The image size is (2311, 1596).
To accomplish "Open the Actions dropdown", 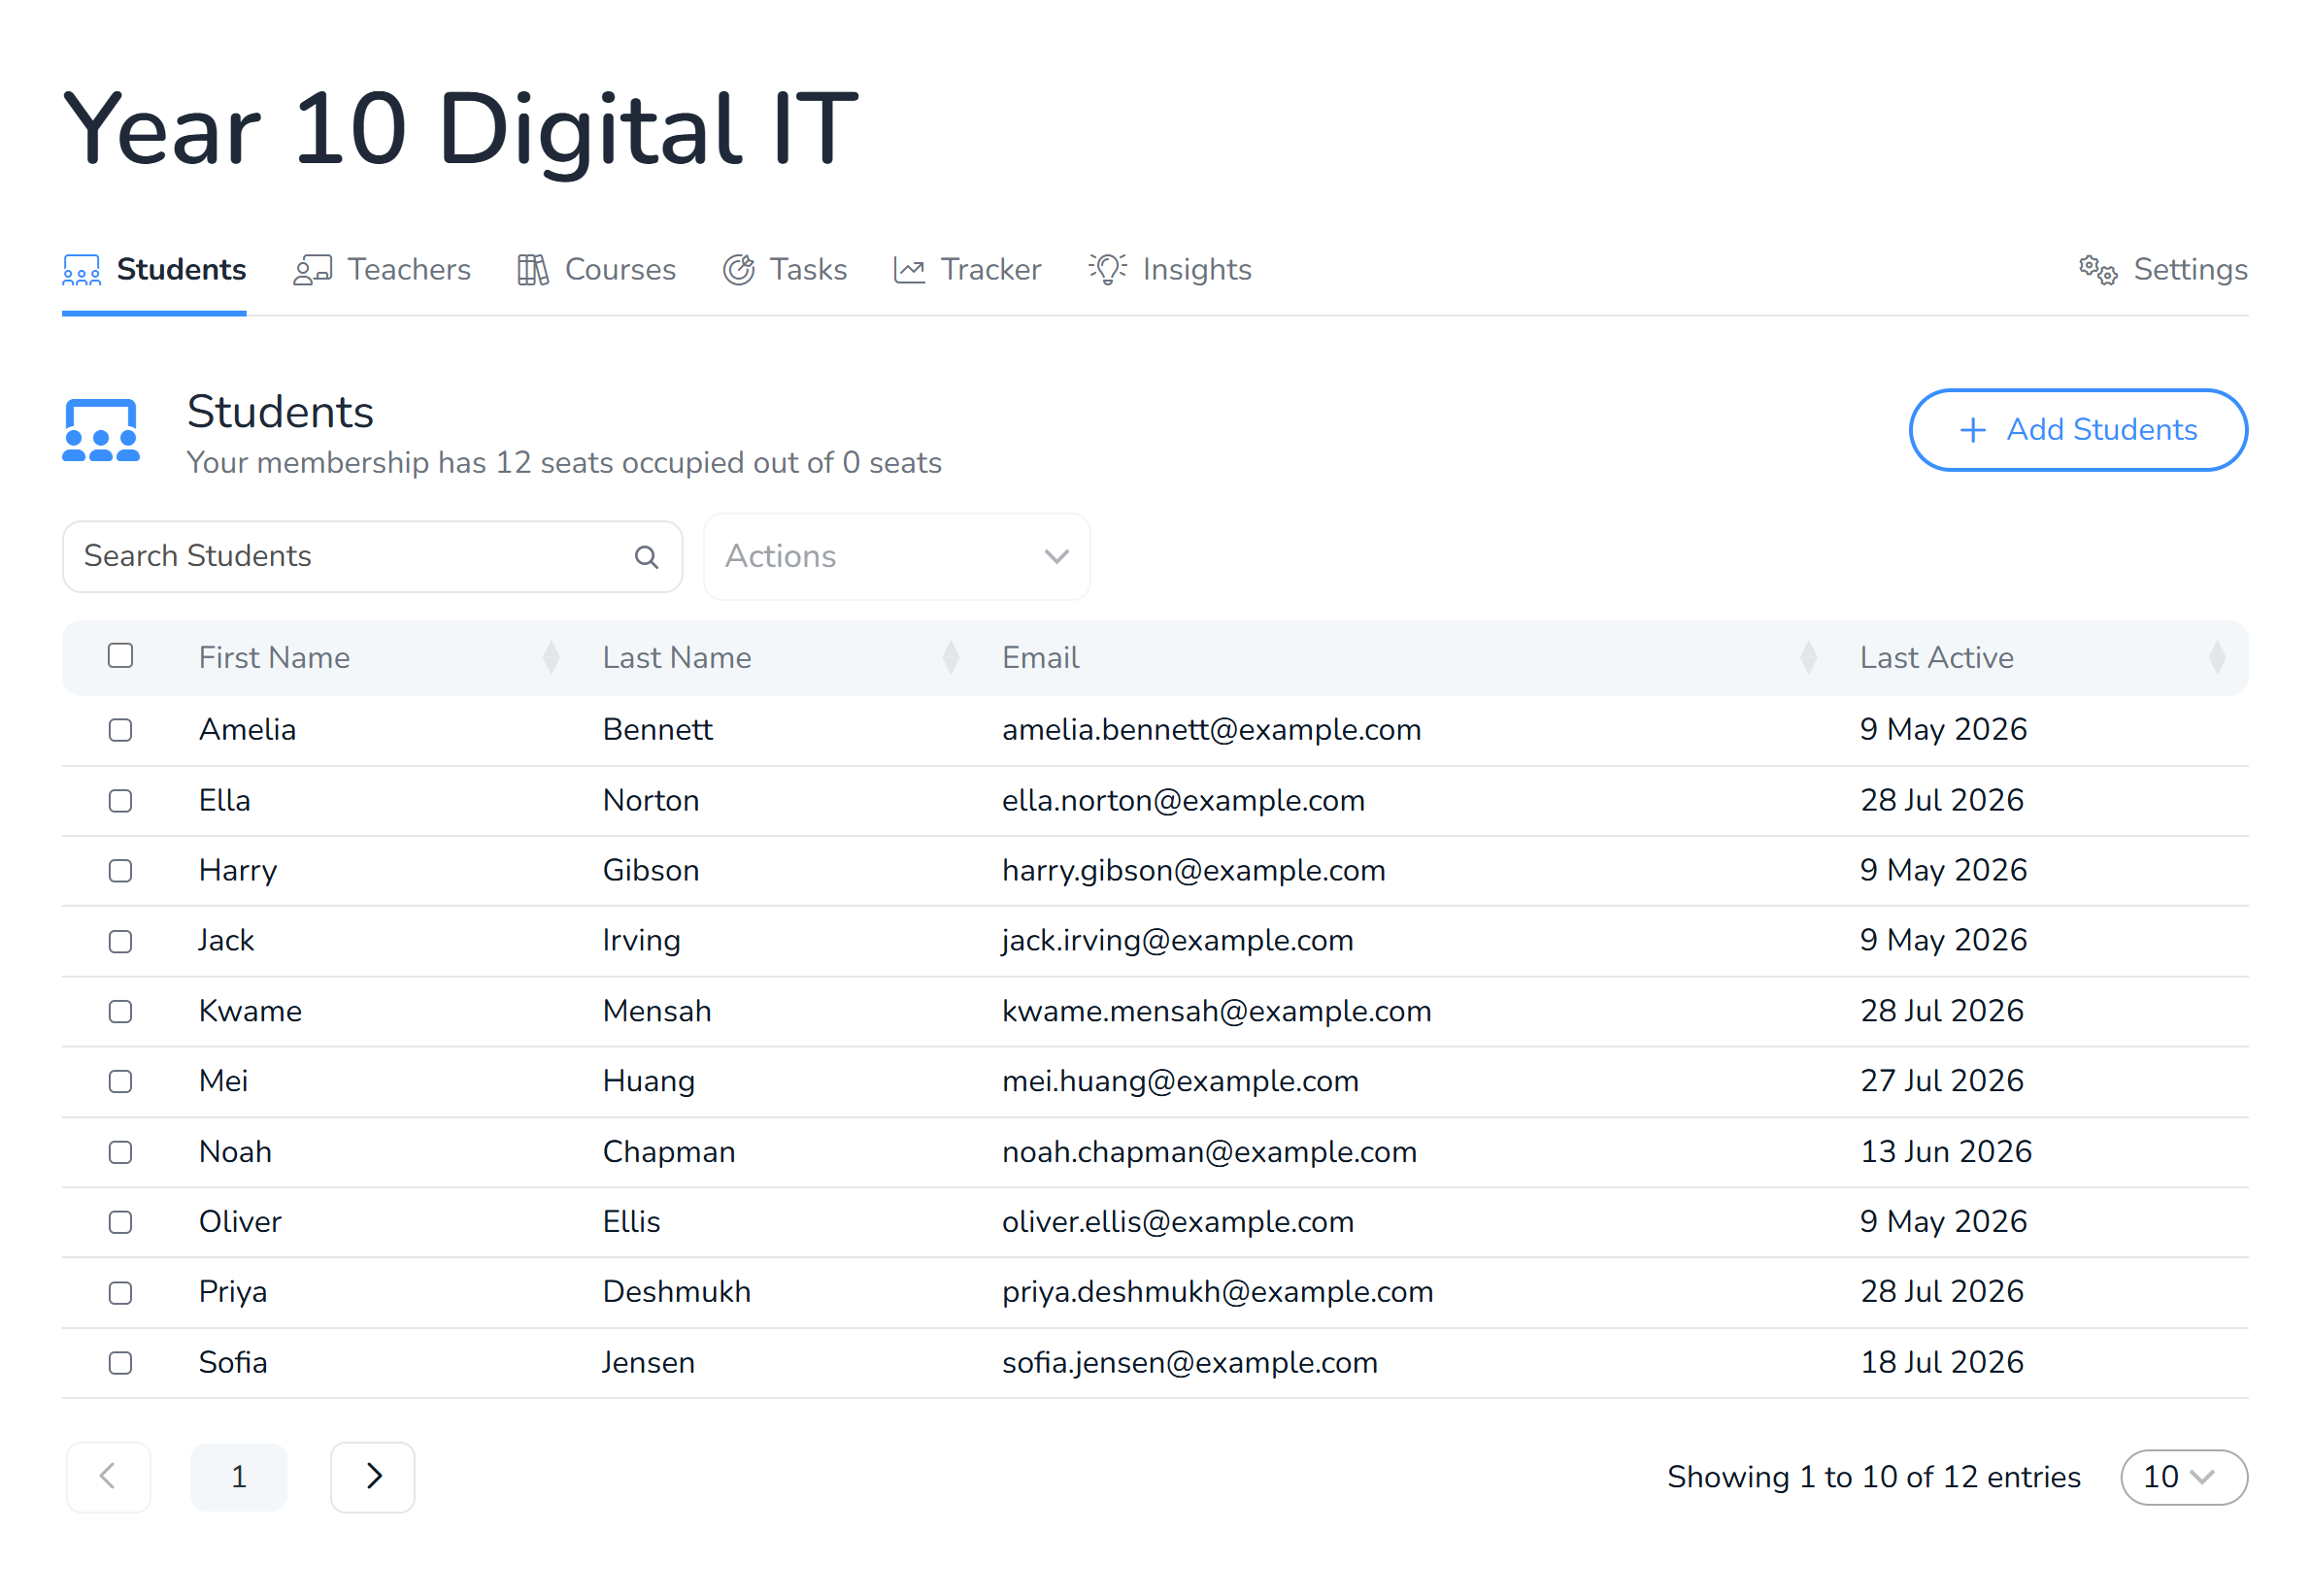I will tap(897, 557).
